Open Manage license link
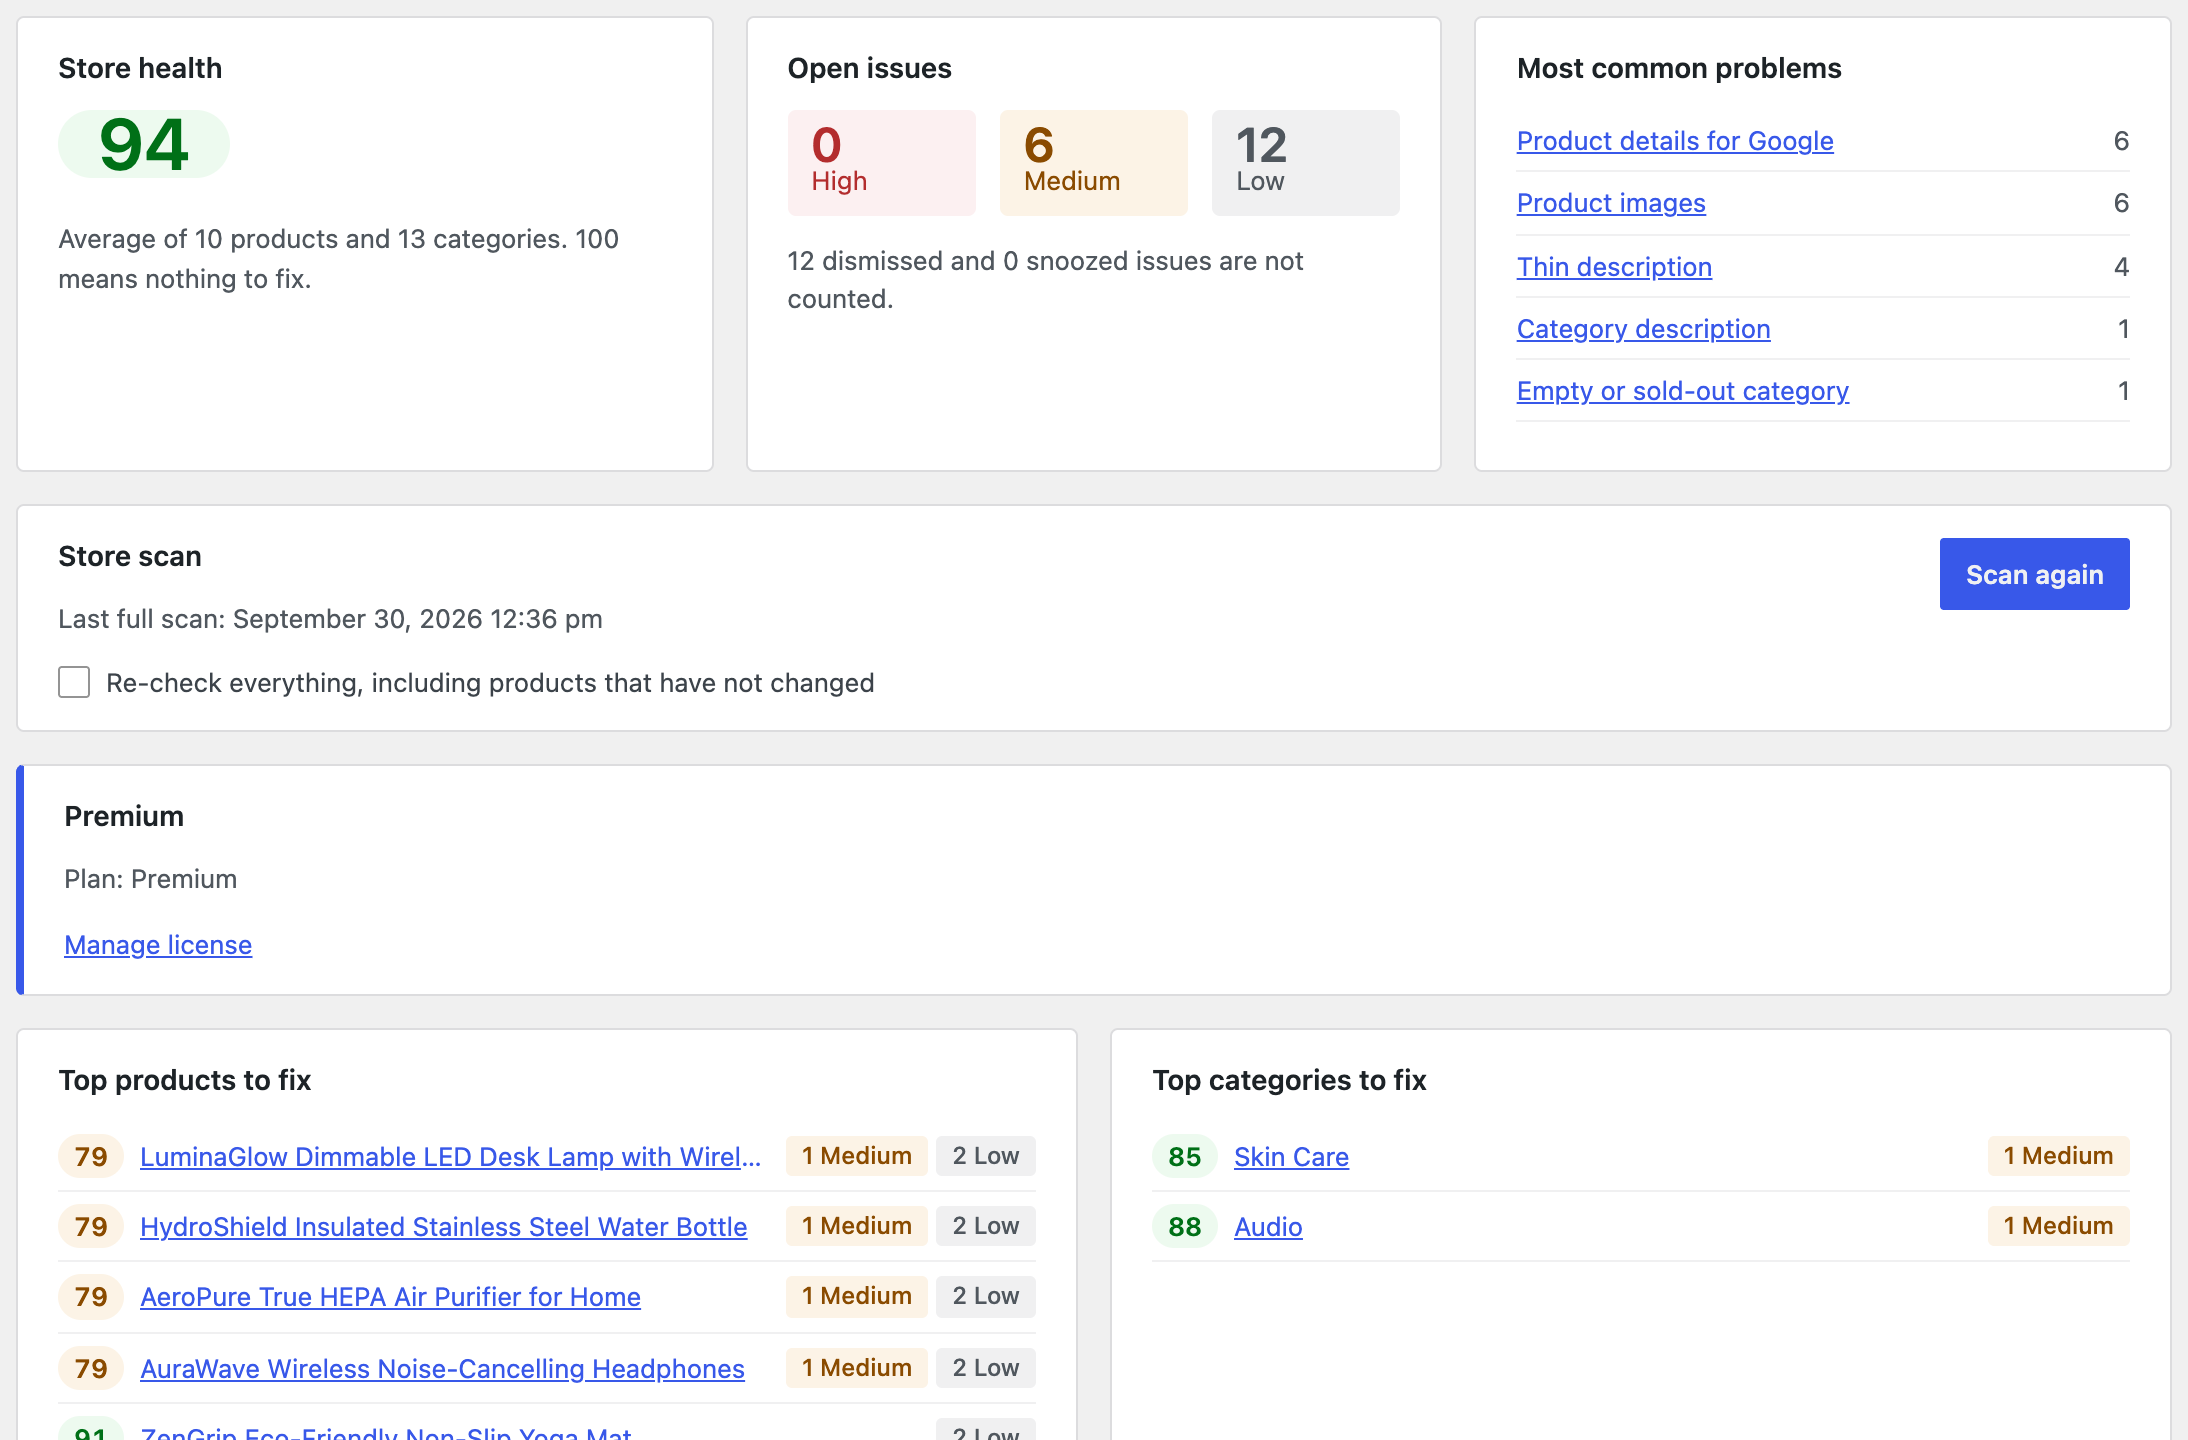The height and width of the screenshot is (1440, 2188). 158,945
